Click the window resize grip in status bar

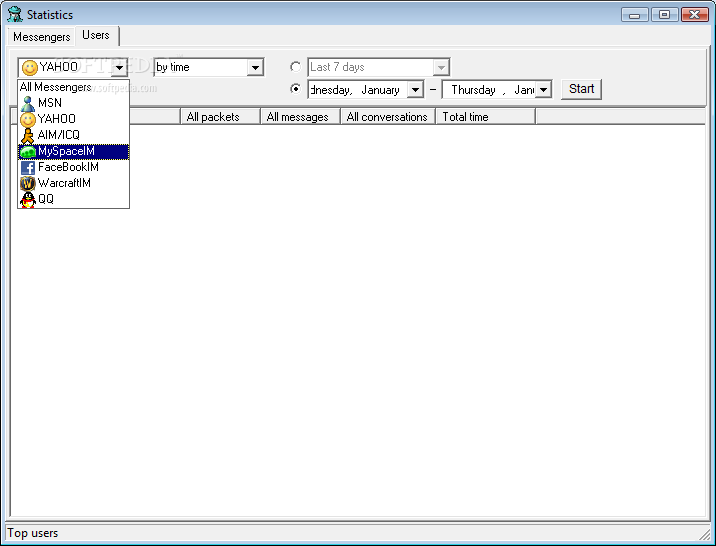click(x=705, y=533)
